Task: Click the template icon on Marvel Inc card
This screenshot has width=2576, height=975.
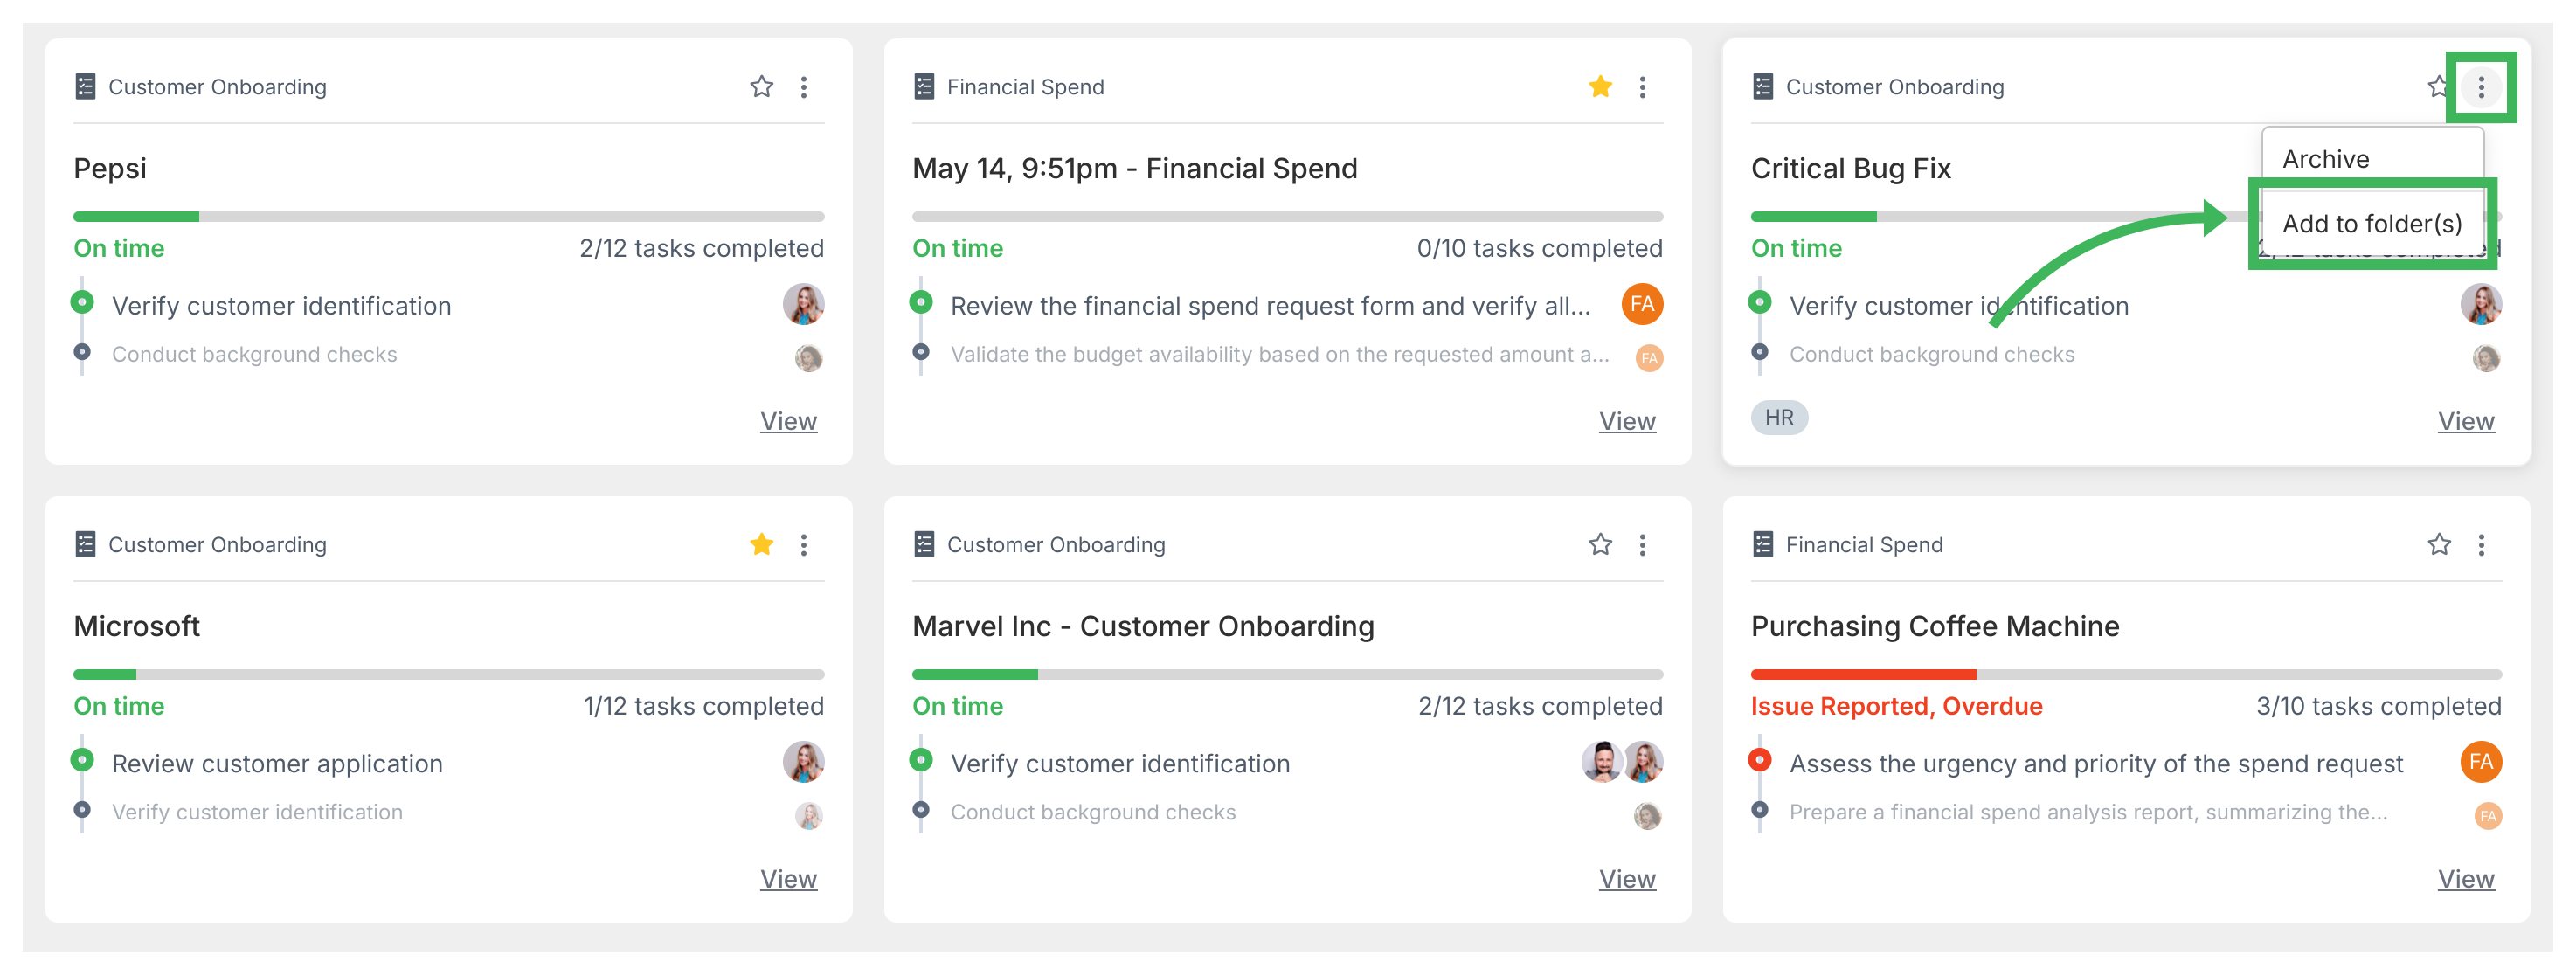Action: [924, 545]
